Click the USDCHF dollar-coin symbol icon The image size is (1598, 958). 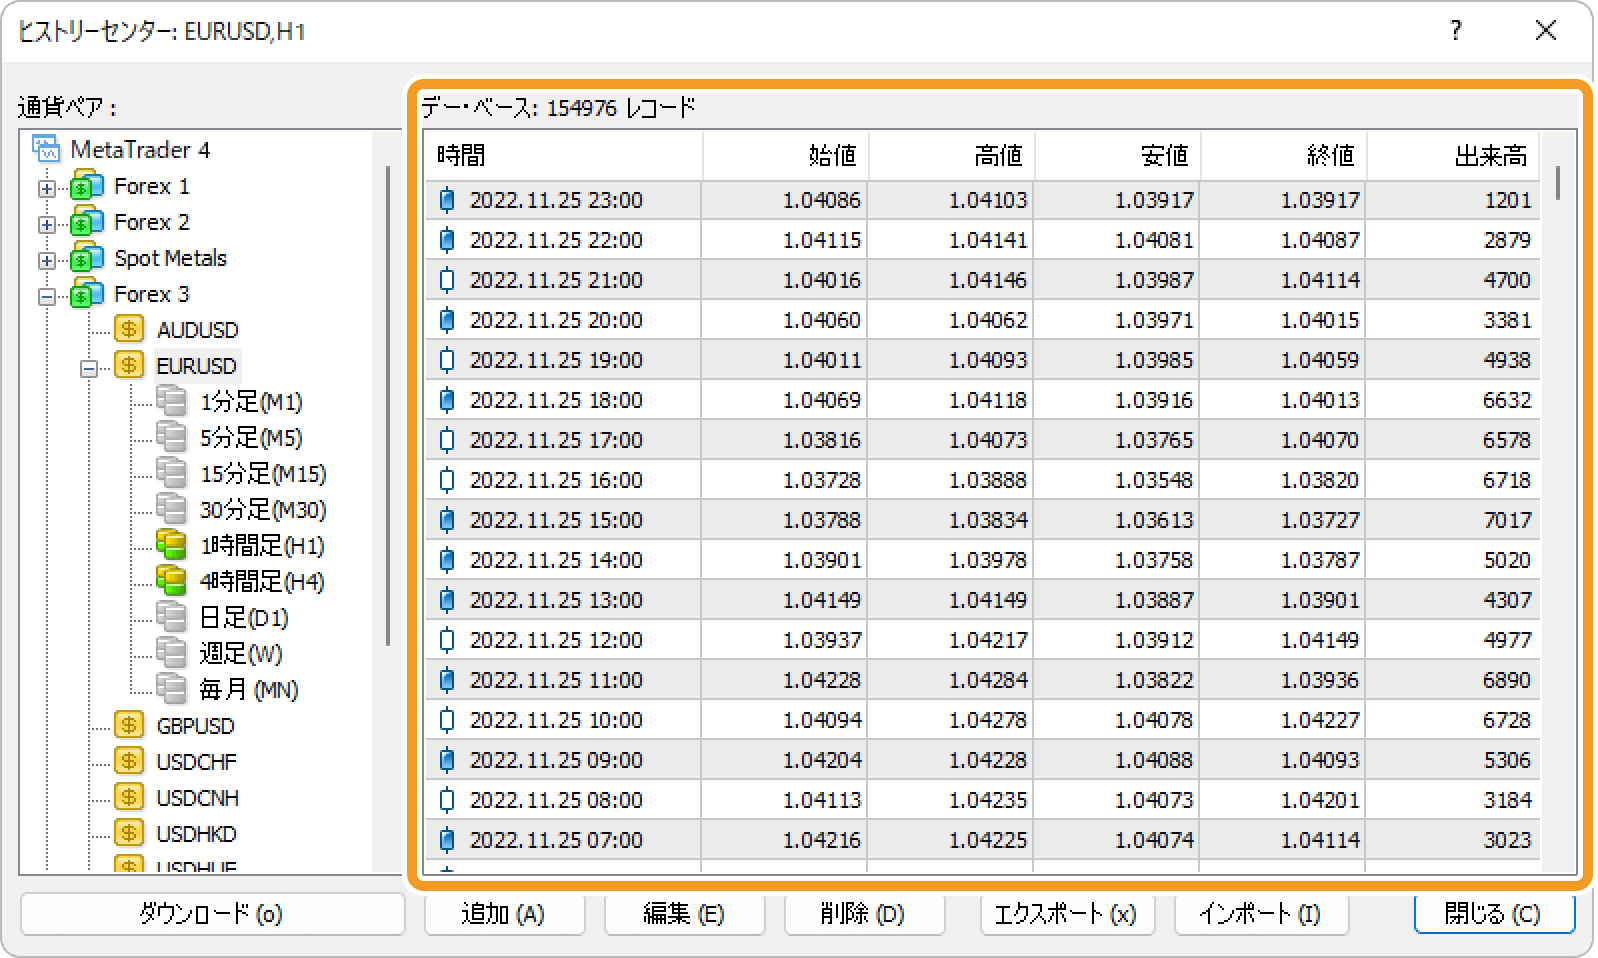tap(129, 761)
